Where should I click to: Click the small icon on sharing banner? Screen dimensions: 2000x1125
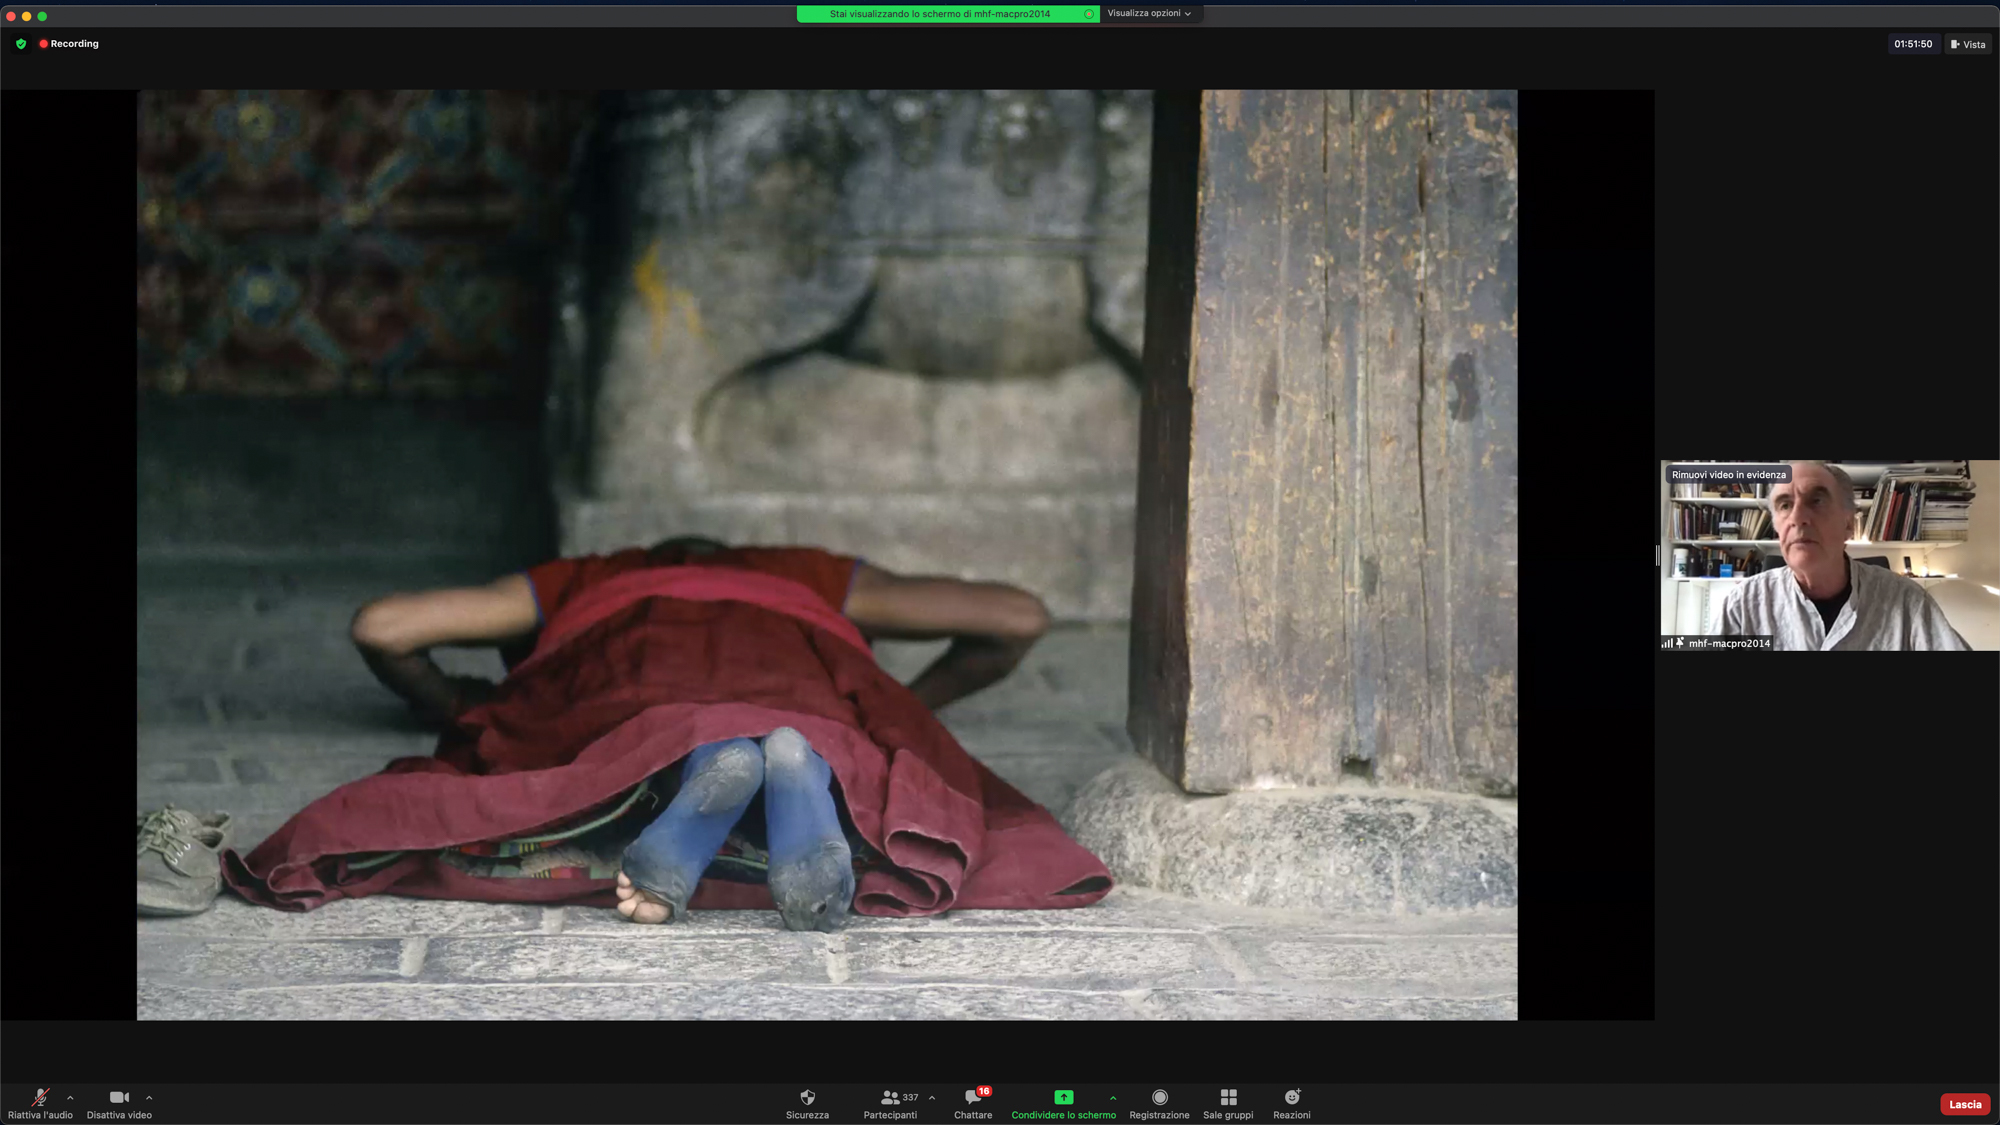click(1089, 14)
